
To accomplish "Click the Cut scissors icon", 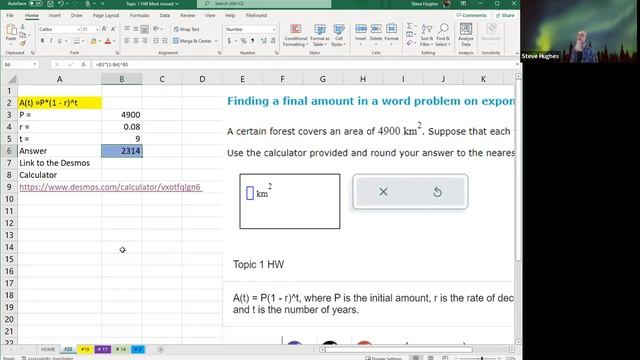I will [23, 27].
